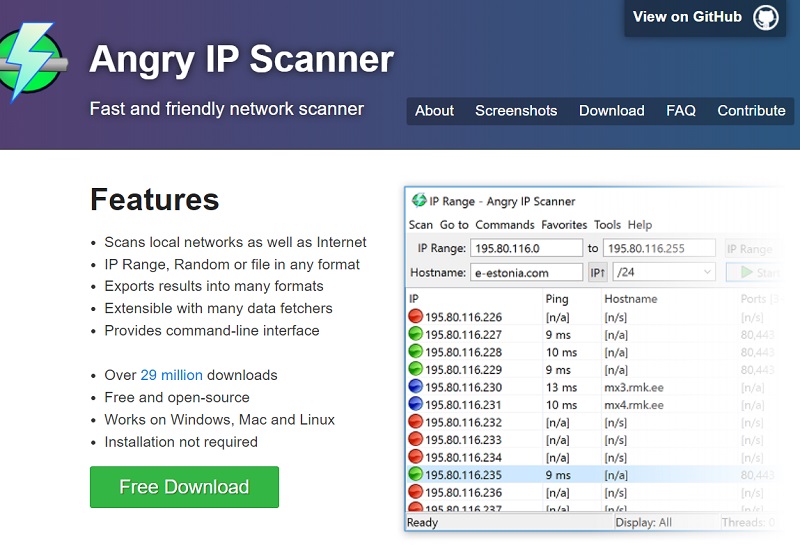Click the View on GitHub text

[687, 17]
